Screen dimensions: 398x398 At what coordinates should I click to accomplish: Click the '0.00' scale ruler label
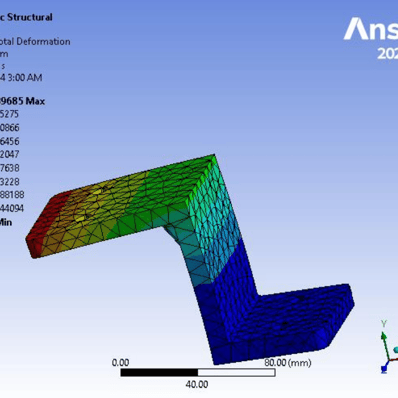pyautogui.click(x=120, y=363)
